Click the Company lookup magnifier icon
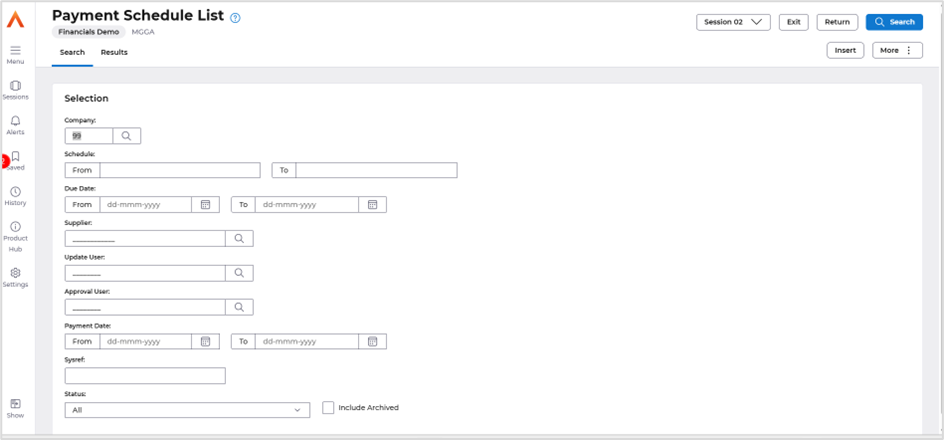Viewport: 944px width, 440px height. pos(127,136)
